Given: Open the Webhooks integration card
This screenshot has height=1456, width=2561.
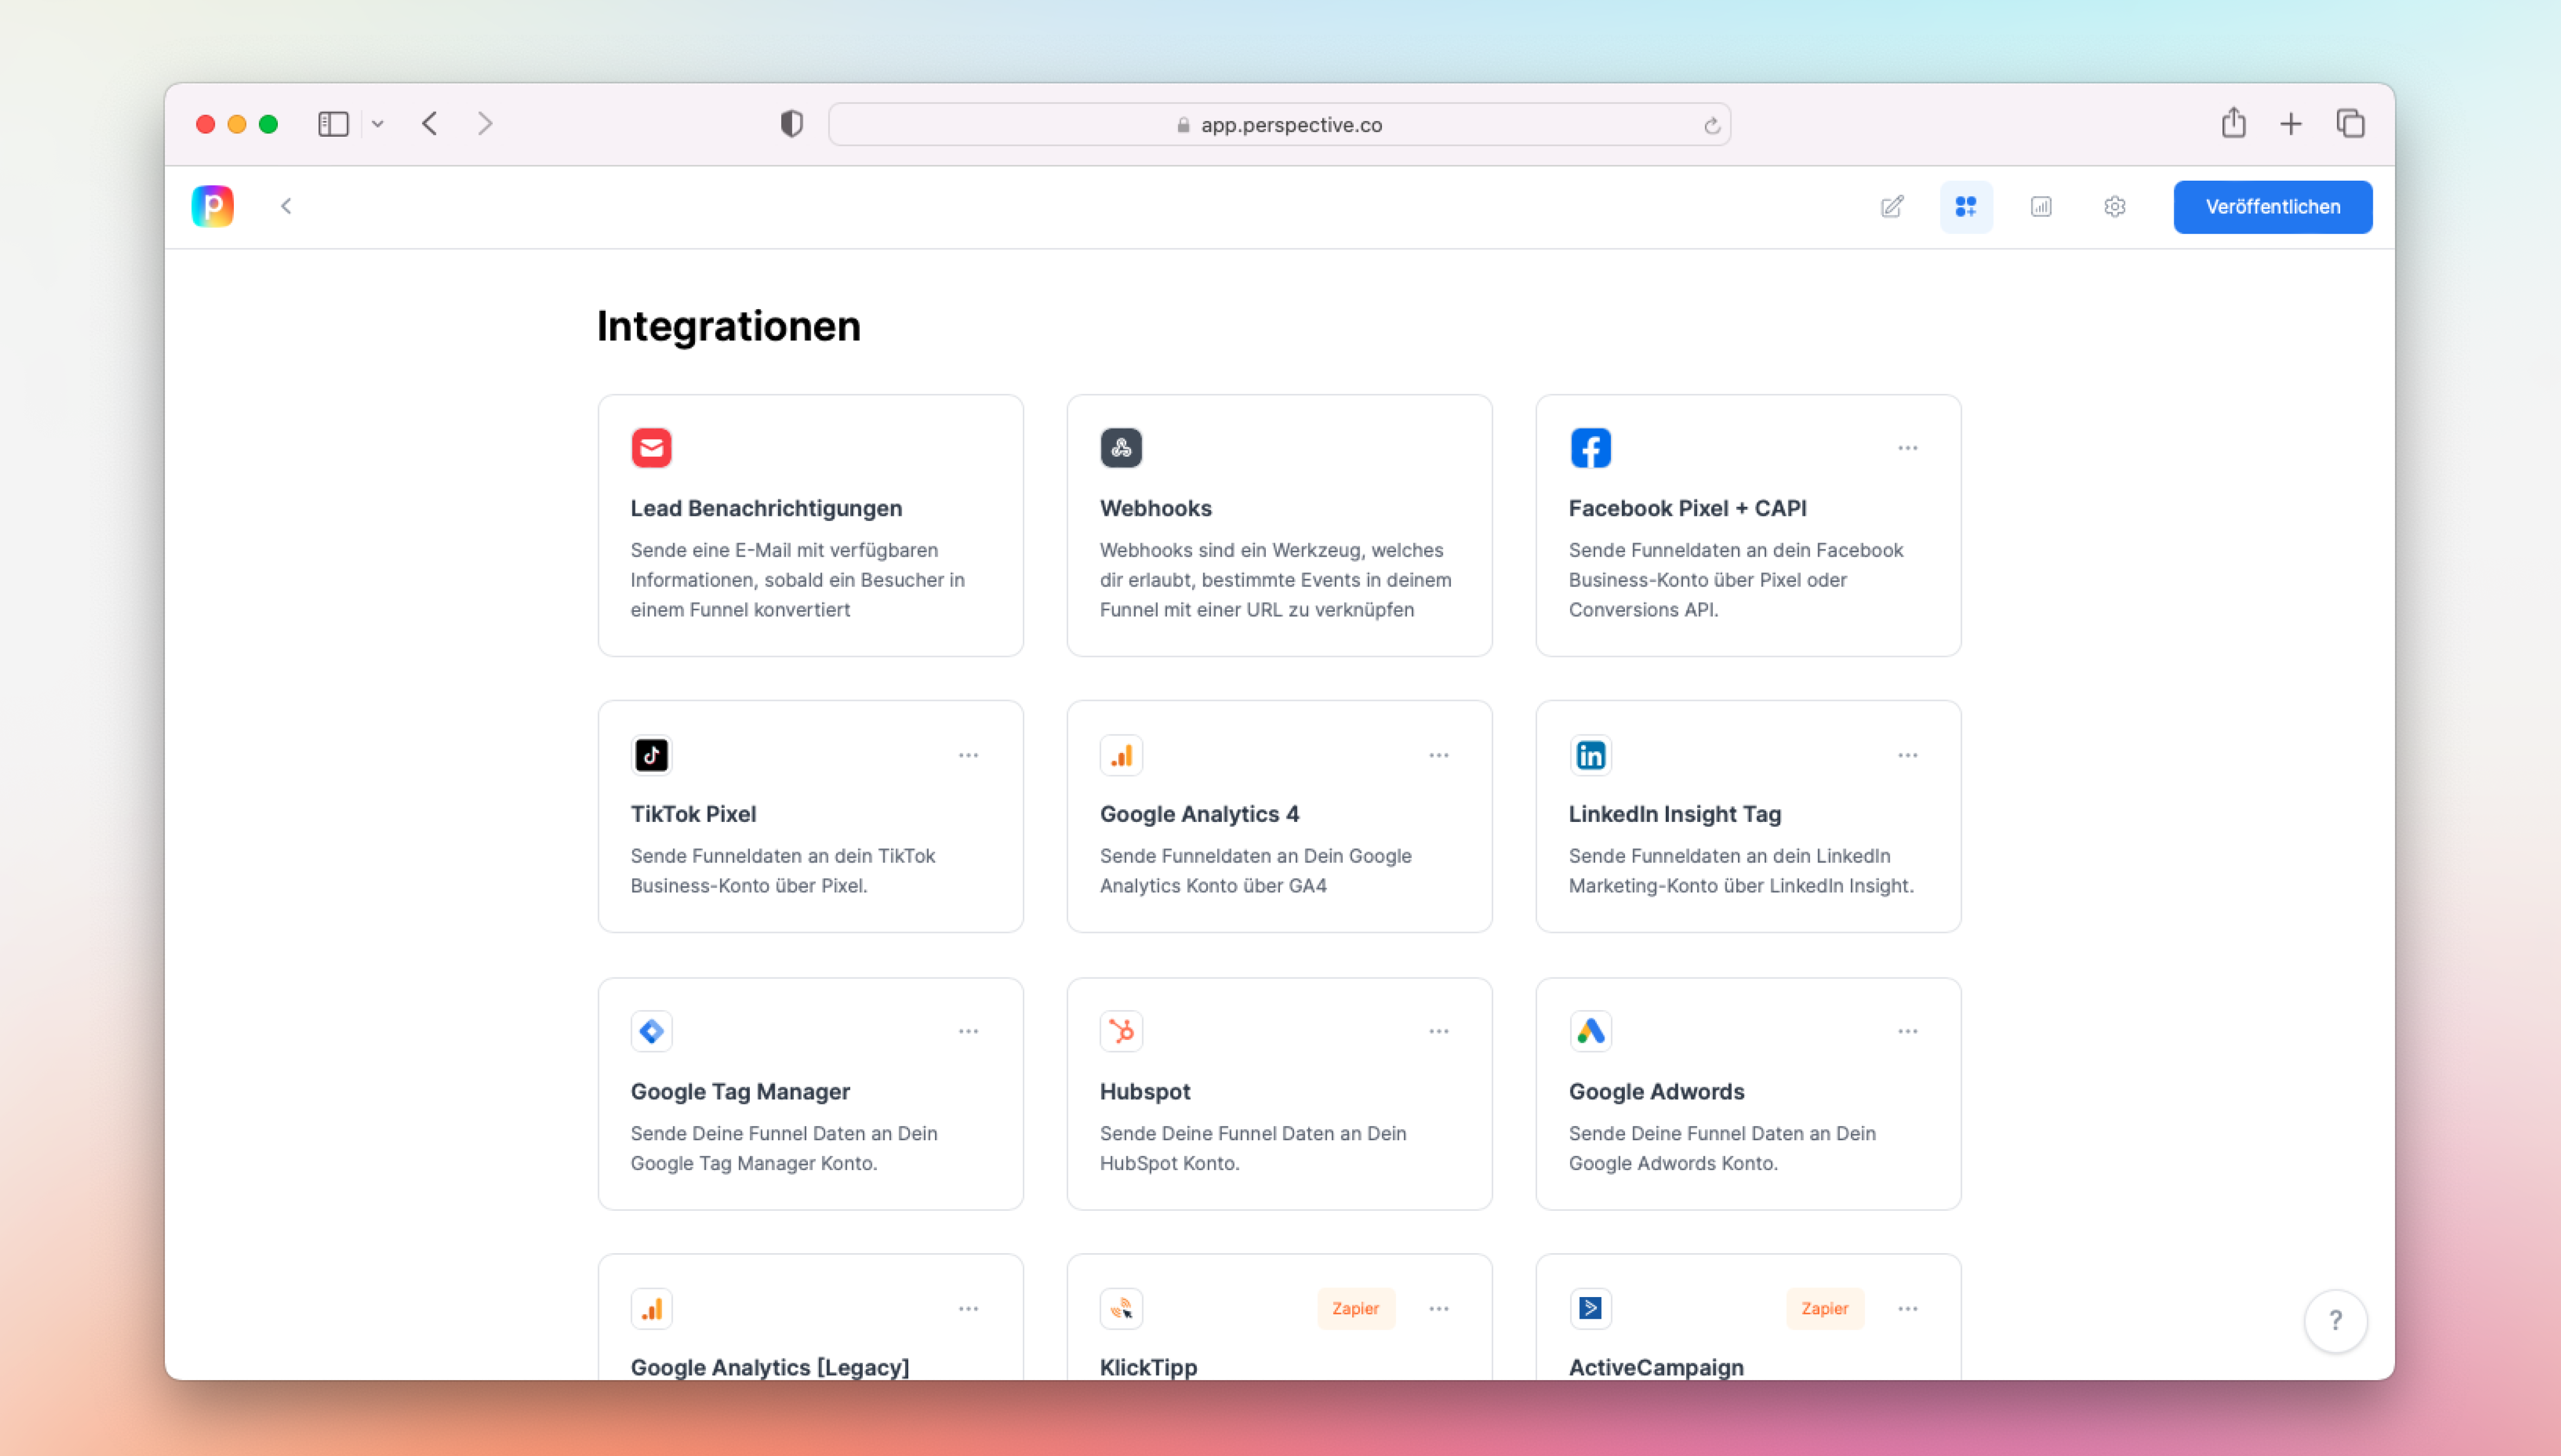Looking at the screenshot, I should (1279, 525).
